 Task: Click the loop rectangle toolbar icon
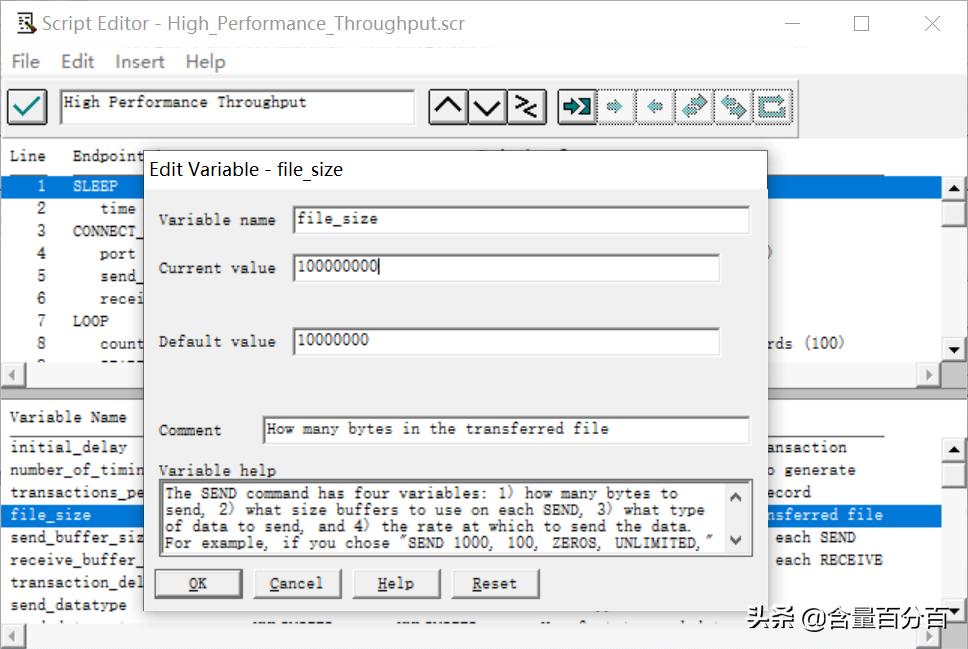tap(772, 107)
